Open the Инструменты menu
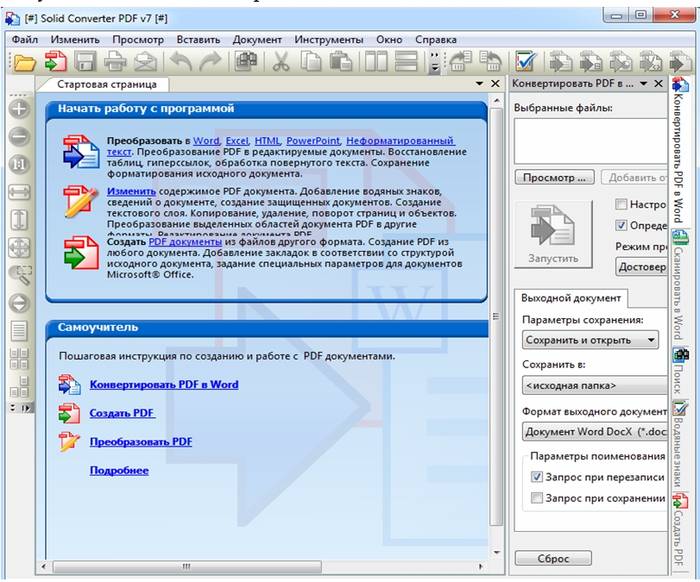700x582 pixels. [329, 40]
